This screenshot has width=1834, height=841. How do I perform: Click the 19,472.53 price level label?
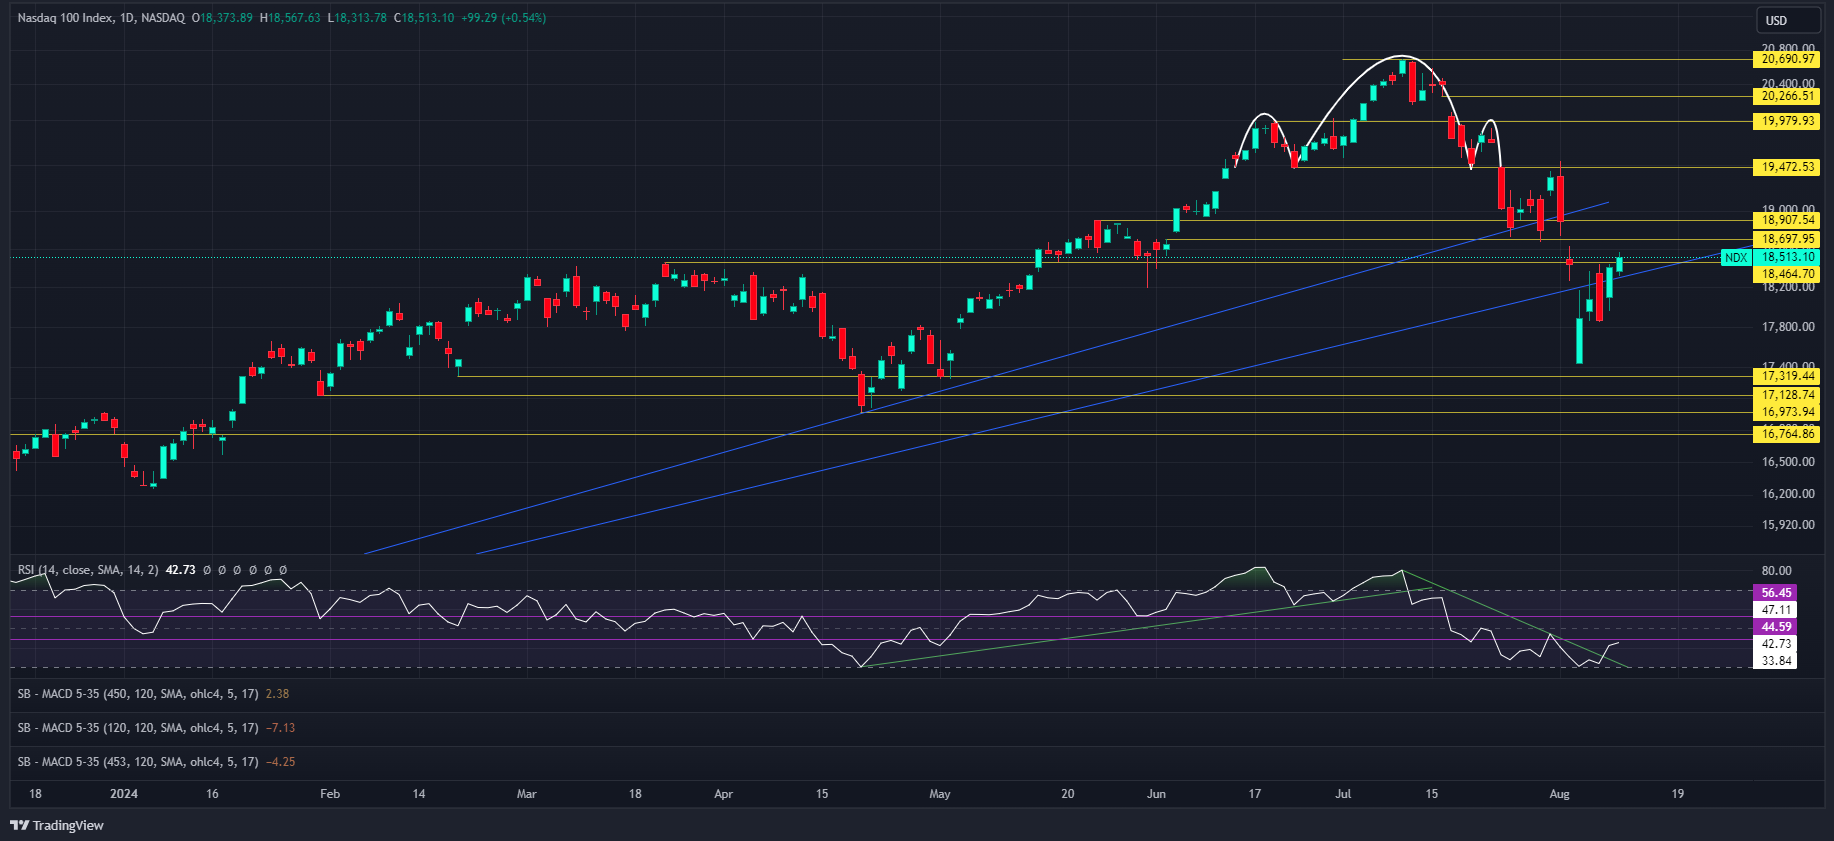pyautogui.click(x=1788, y=167)
